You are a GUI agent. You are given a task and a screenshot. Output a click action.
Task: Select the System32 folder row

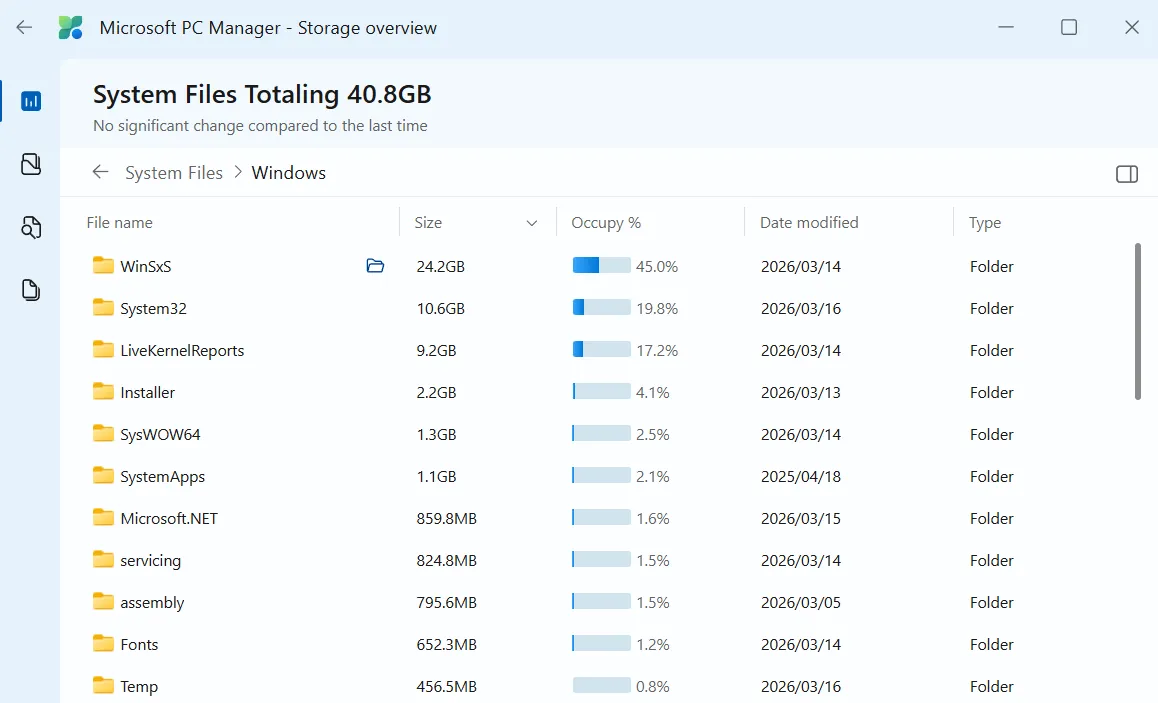(x=153, y=308)
